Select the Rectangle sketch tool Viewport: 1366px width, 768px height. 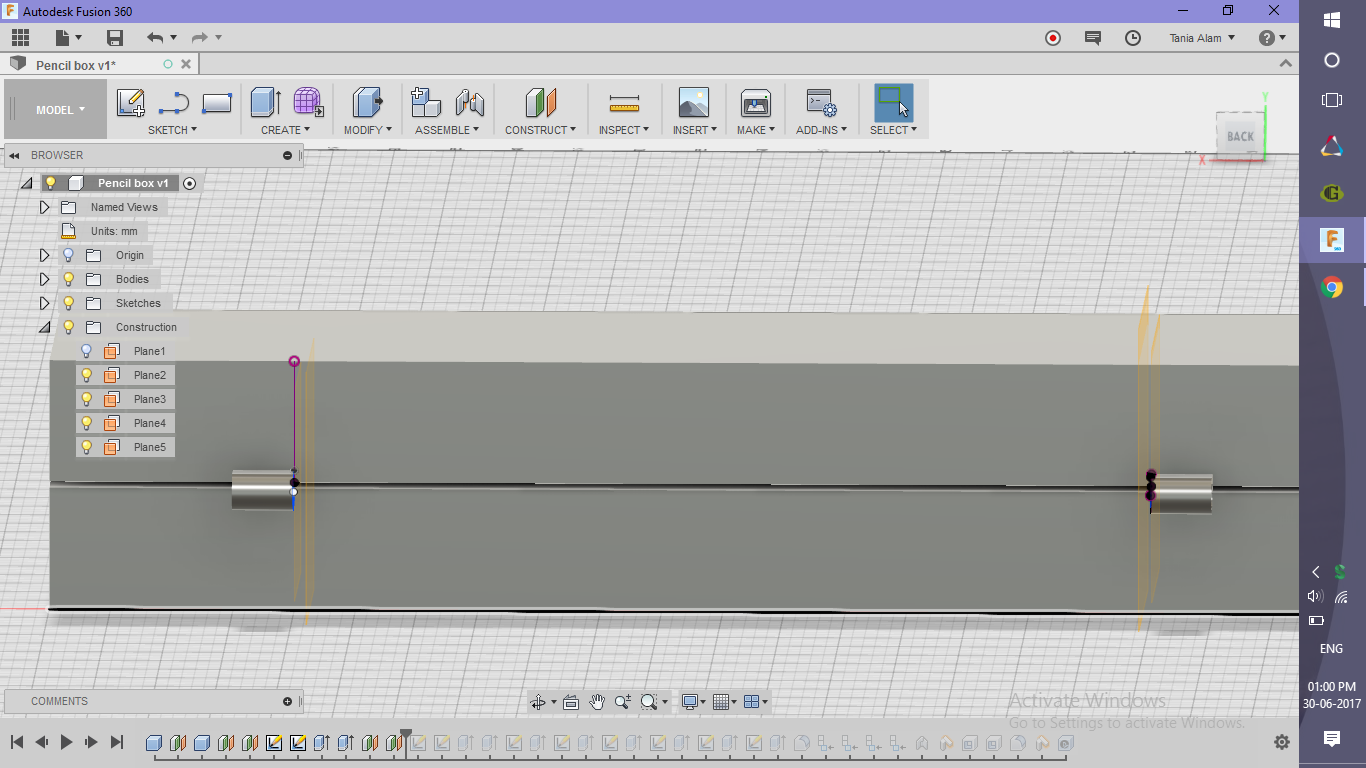(217, 103)
